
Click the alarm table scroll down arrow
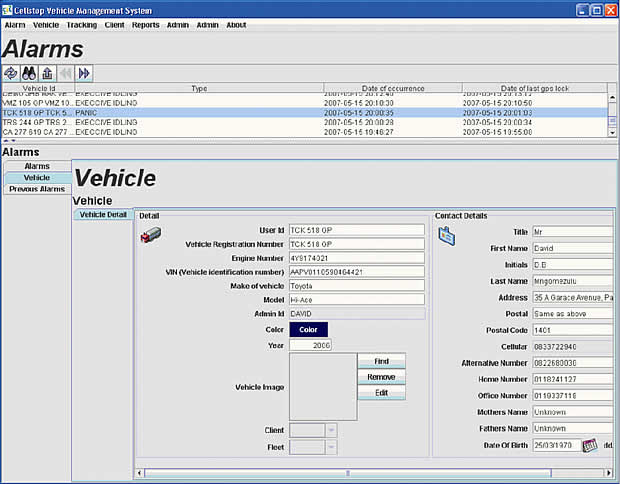click(x=612, y=133)
